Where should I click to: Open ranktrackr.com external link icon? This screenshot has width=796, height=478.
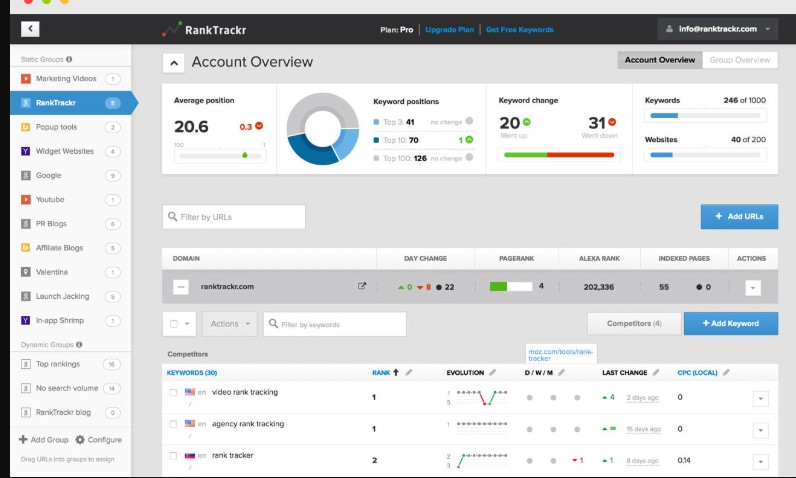pos(362,286)
